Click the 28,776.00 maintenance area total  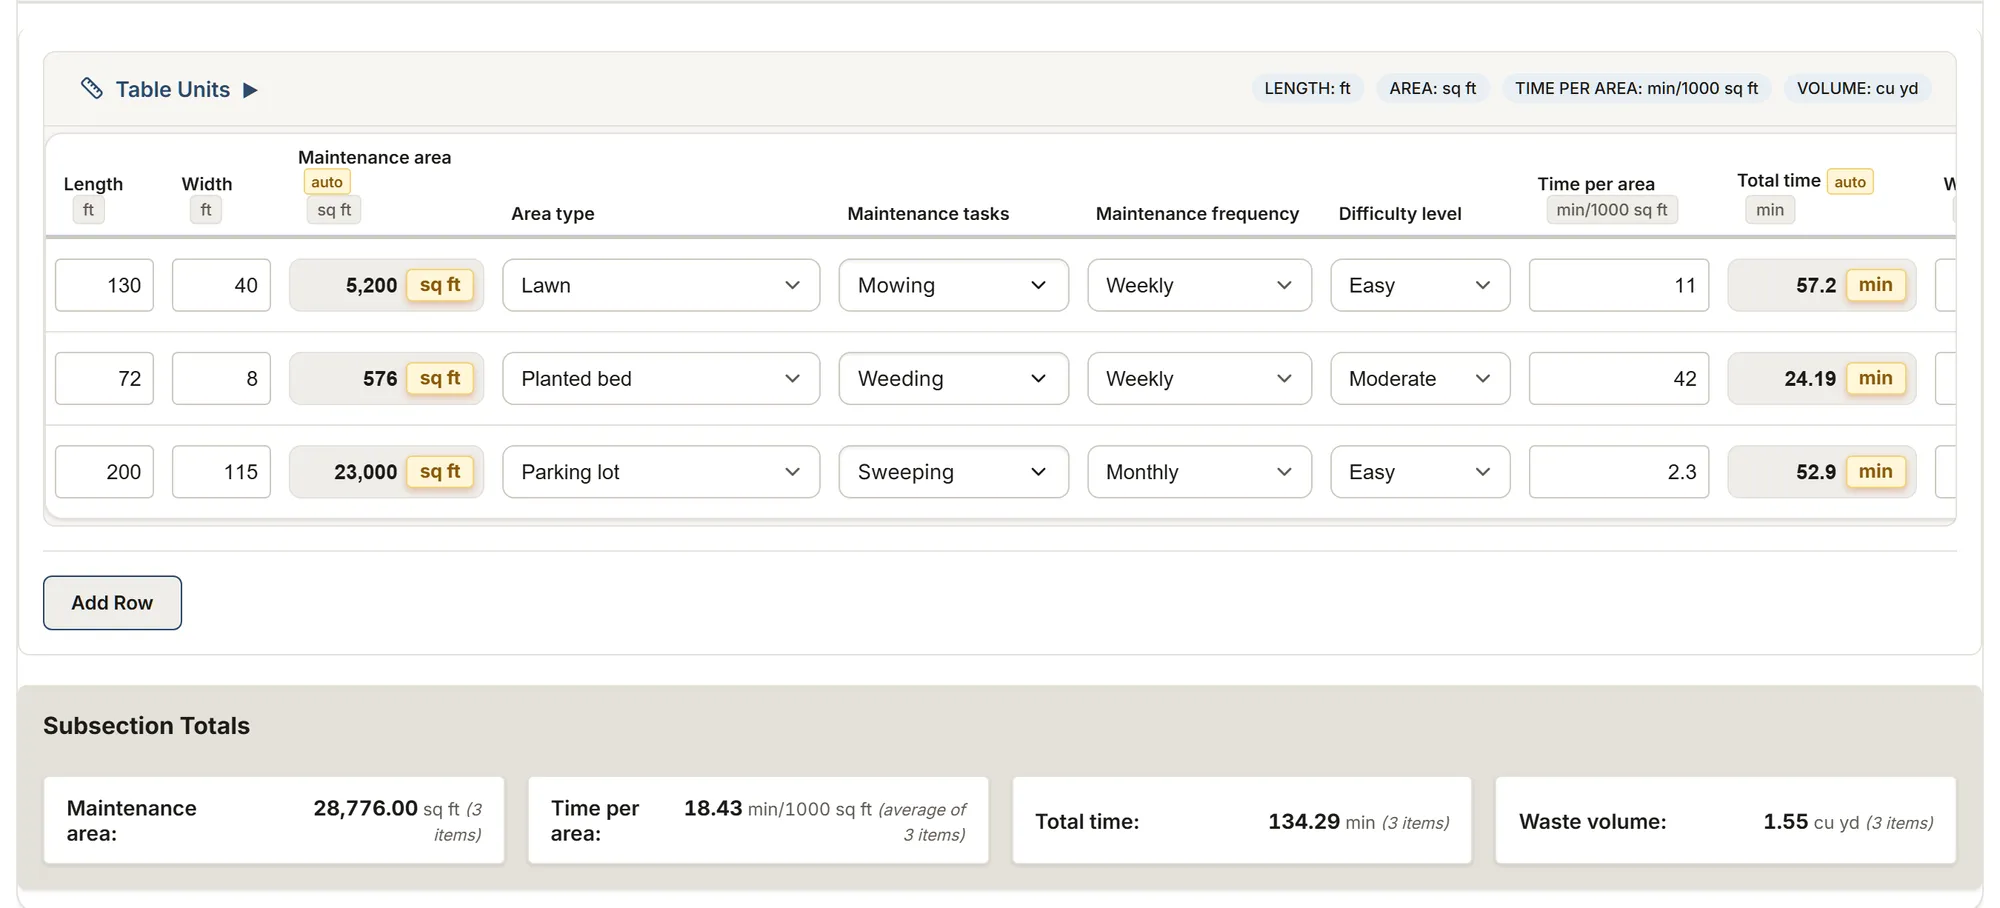[365, 808]
